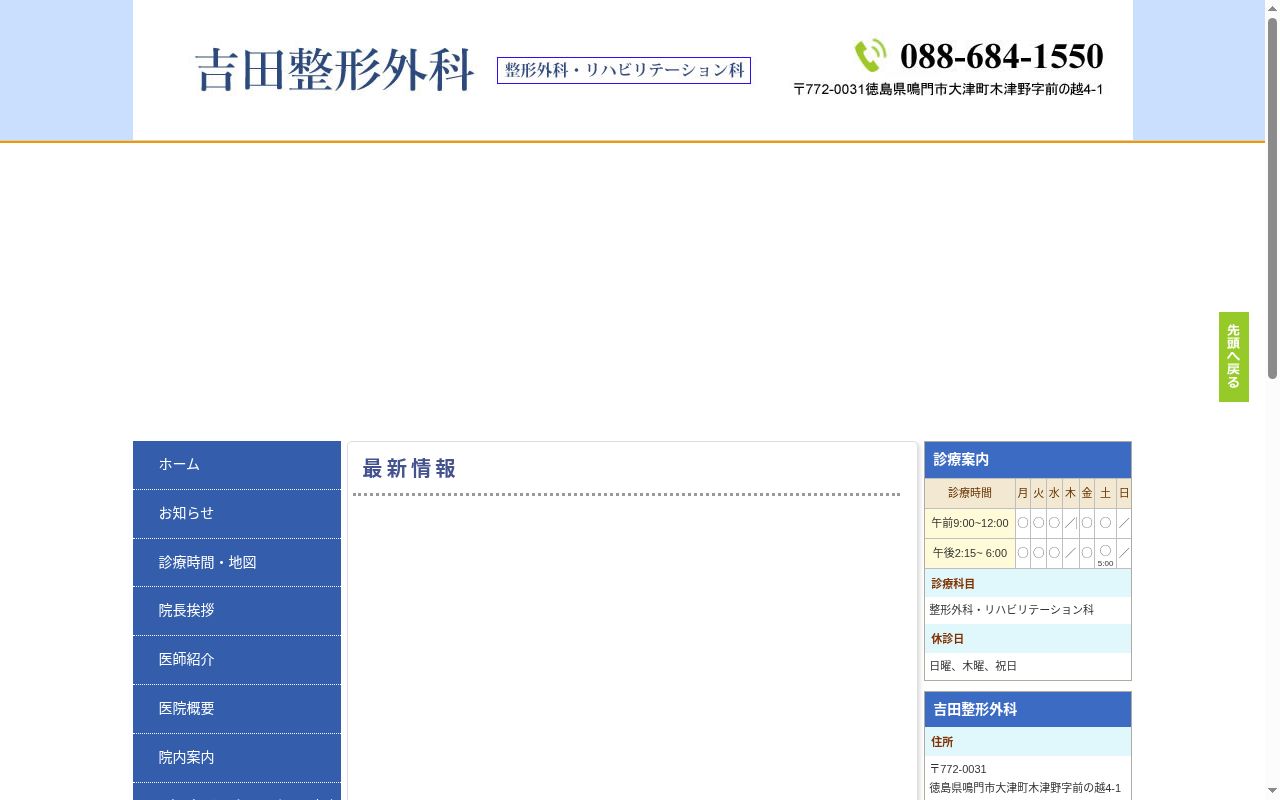Viewport: 1280px width, 800px height.
Task: Open the ホーム menu item
Action: [237, 465]
